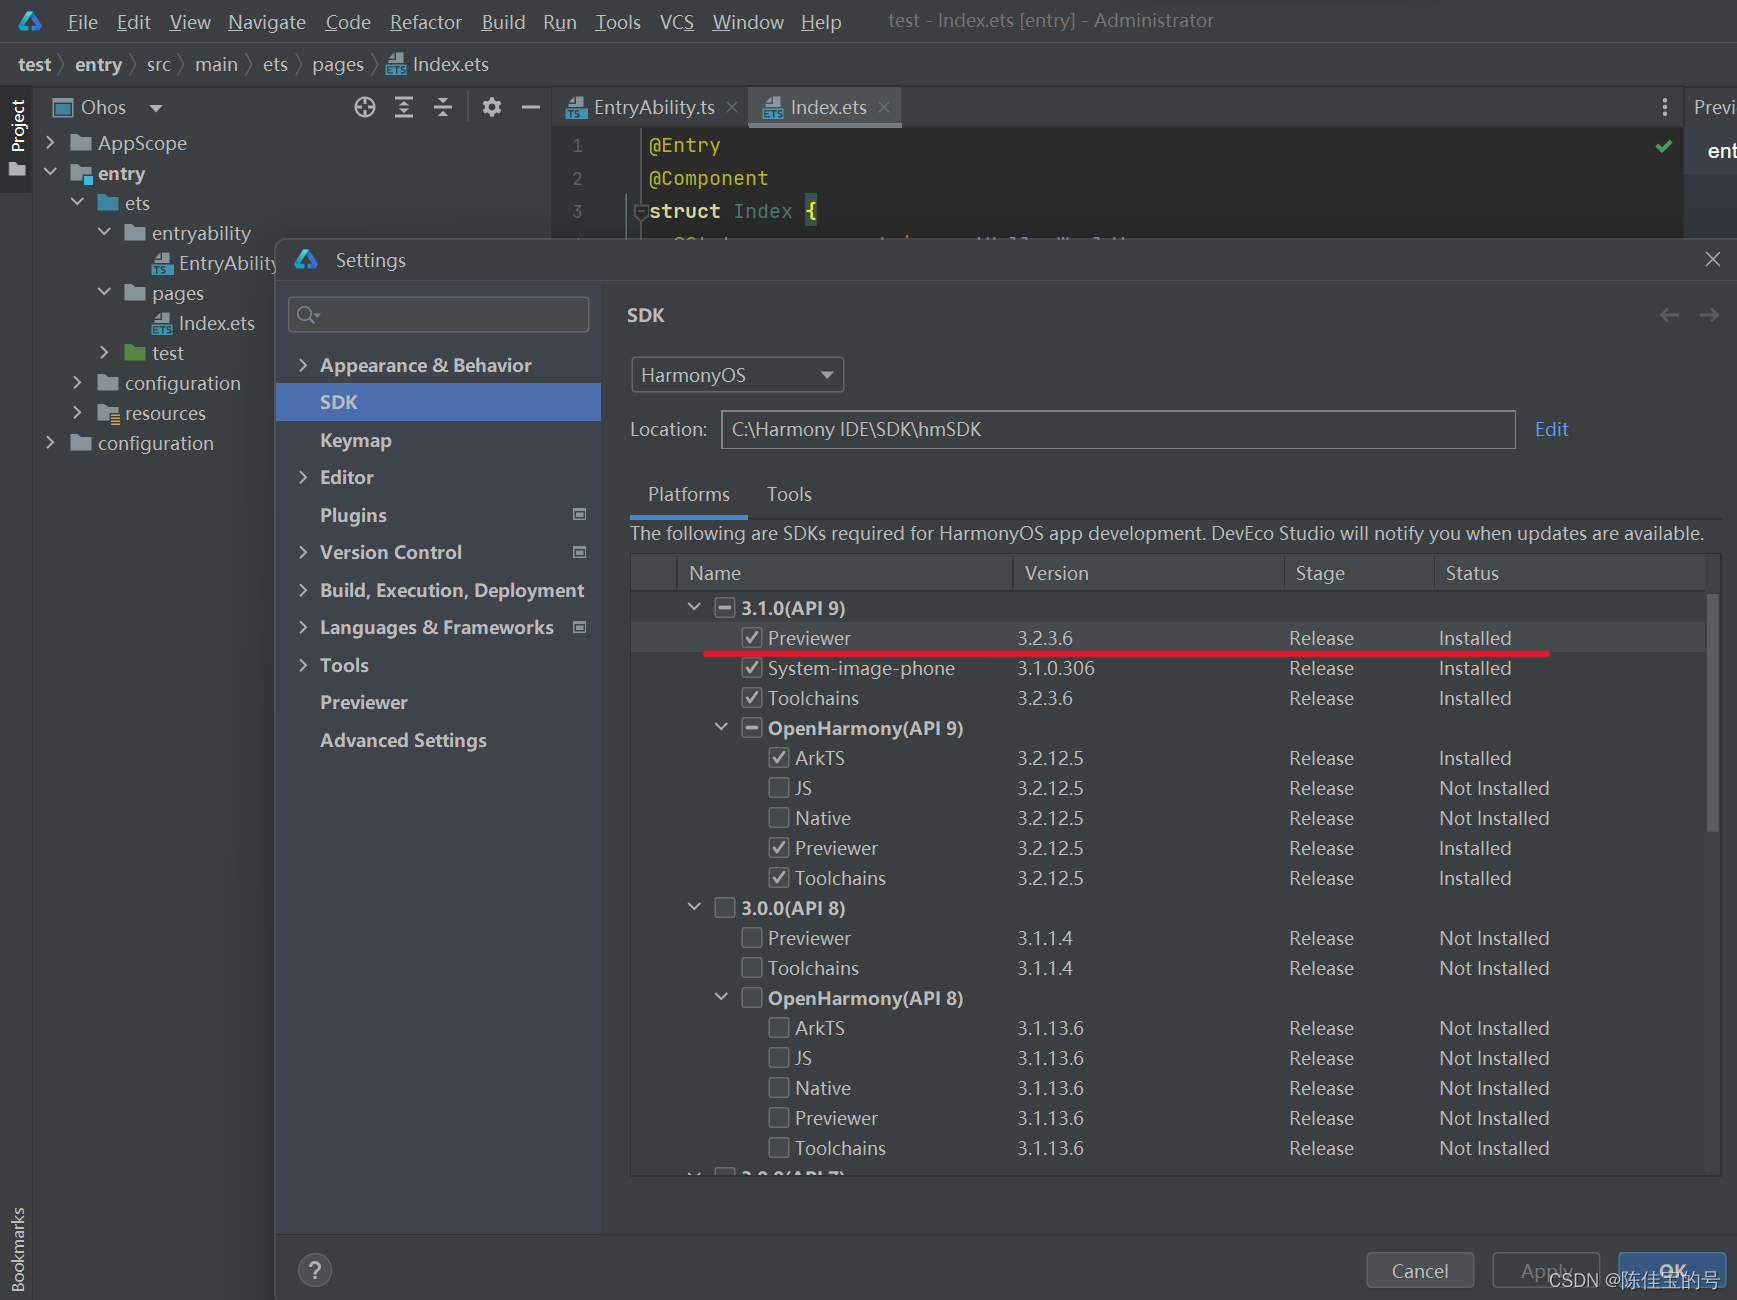The height and width of the screenshot is (1300, 1737).
Task: Uncheck Toolchains 3.2.3.6 checkbox
Action: point(752,697)
